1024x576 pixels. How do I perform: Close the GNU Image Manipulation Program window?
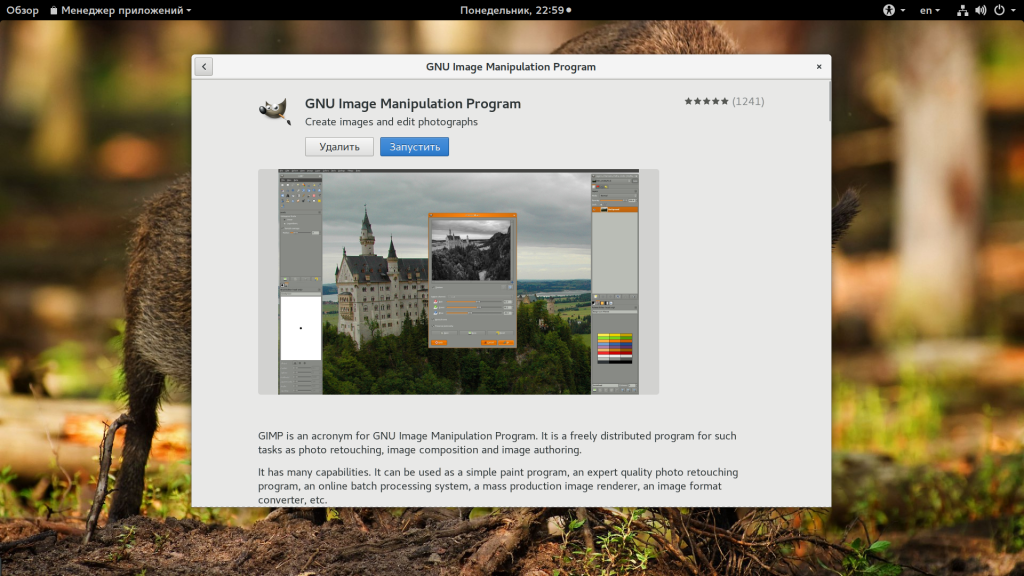pyautogui.click(x=818, y=67)
